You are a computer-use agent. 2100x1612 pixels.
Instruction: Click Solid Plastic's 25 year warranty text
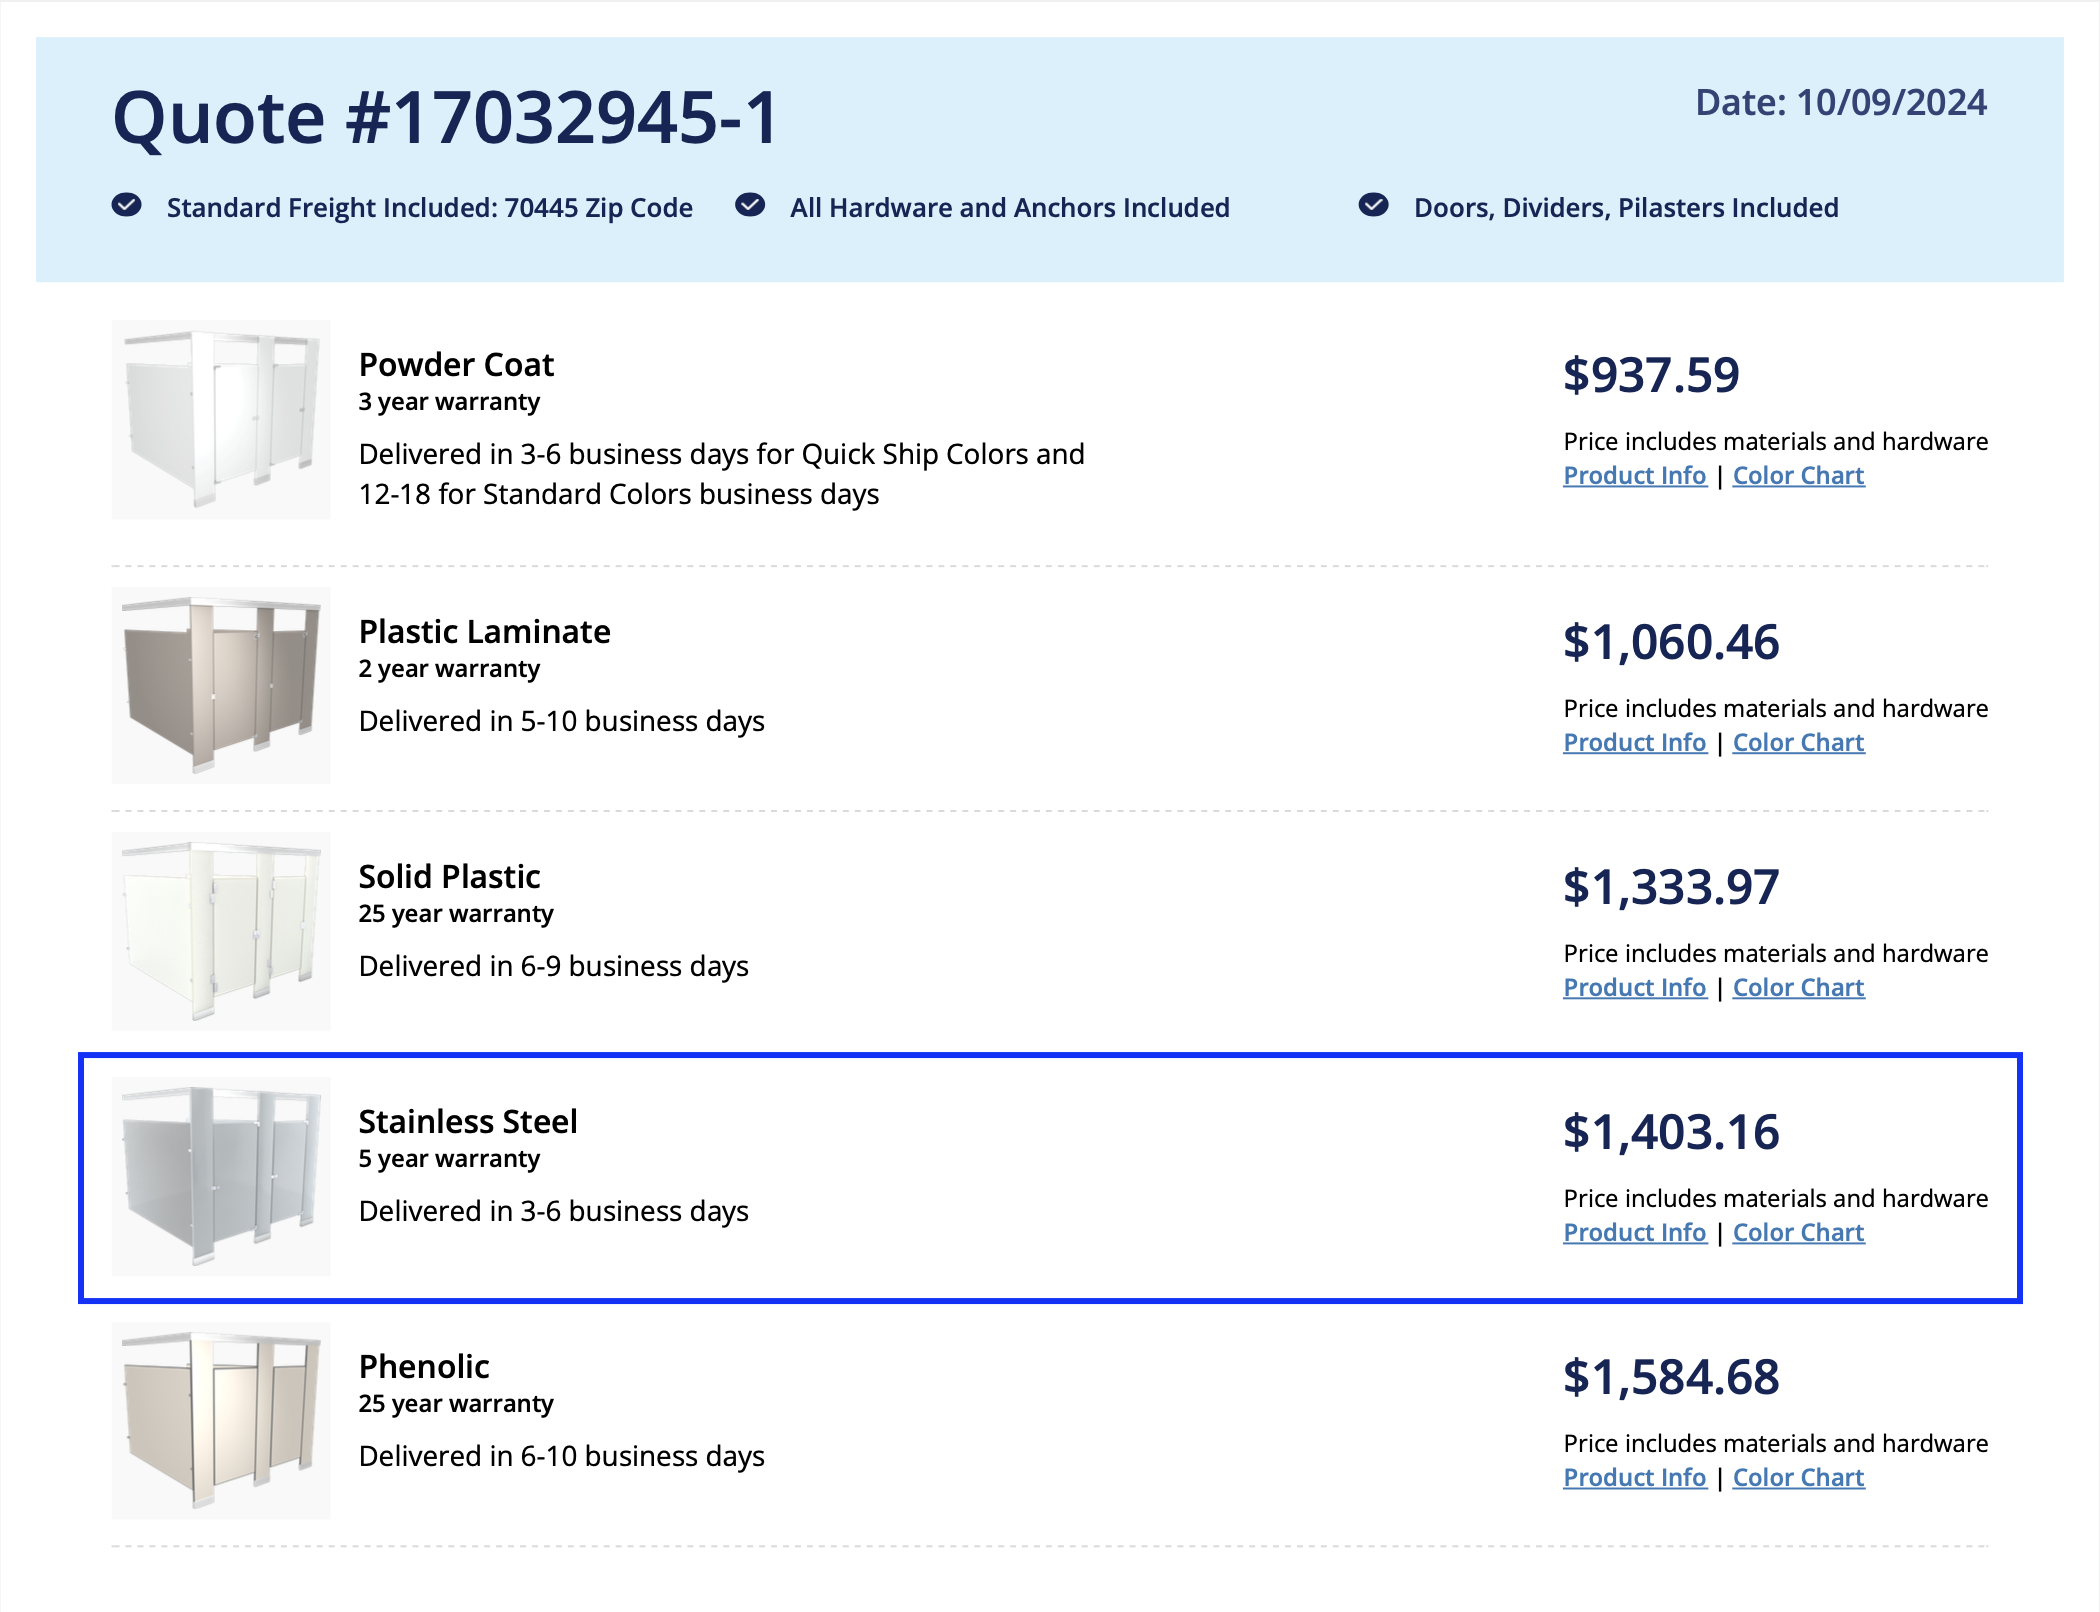point(456,914)
